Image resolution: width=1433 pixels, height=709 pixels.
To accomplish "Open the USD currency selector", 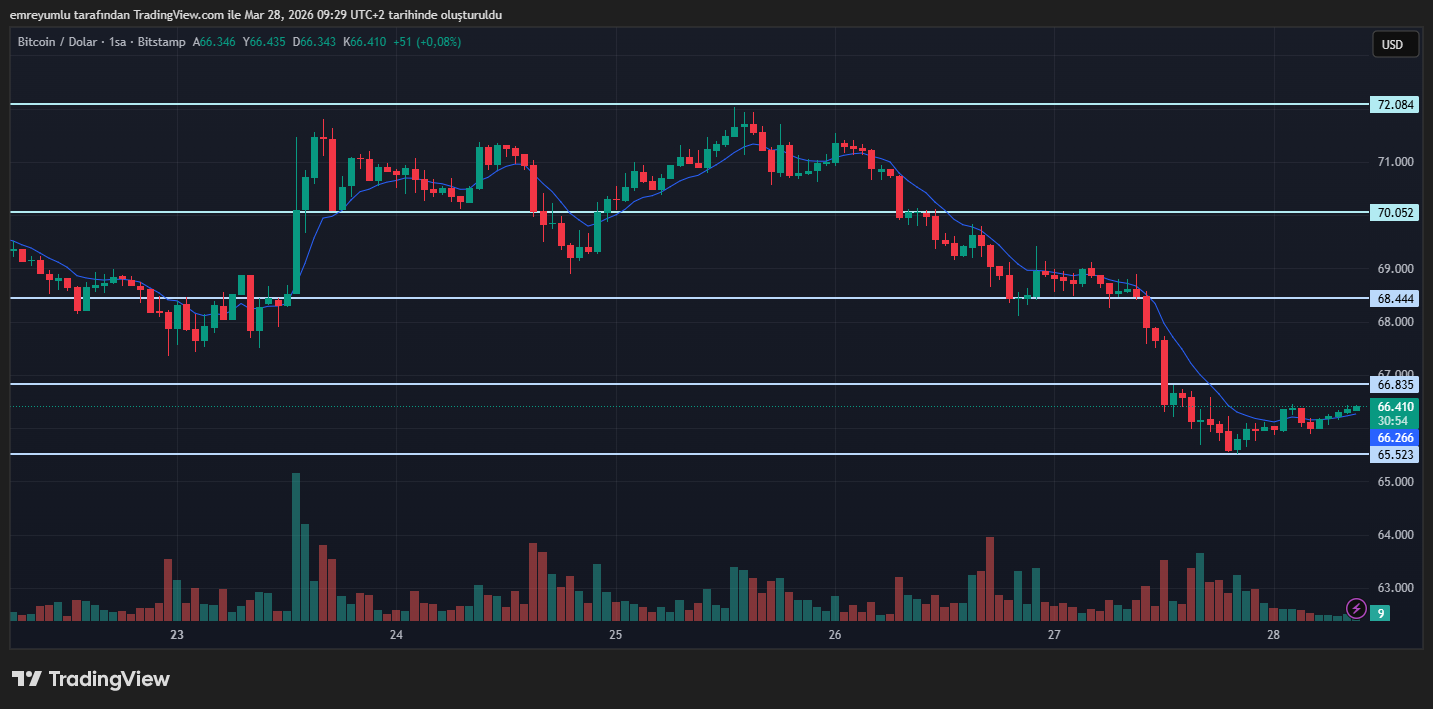I will point(1393,44).
